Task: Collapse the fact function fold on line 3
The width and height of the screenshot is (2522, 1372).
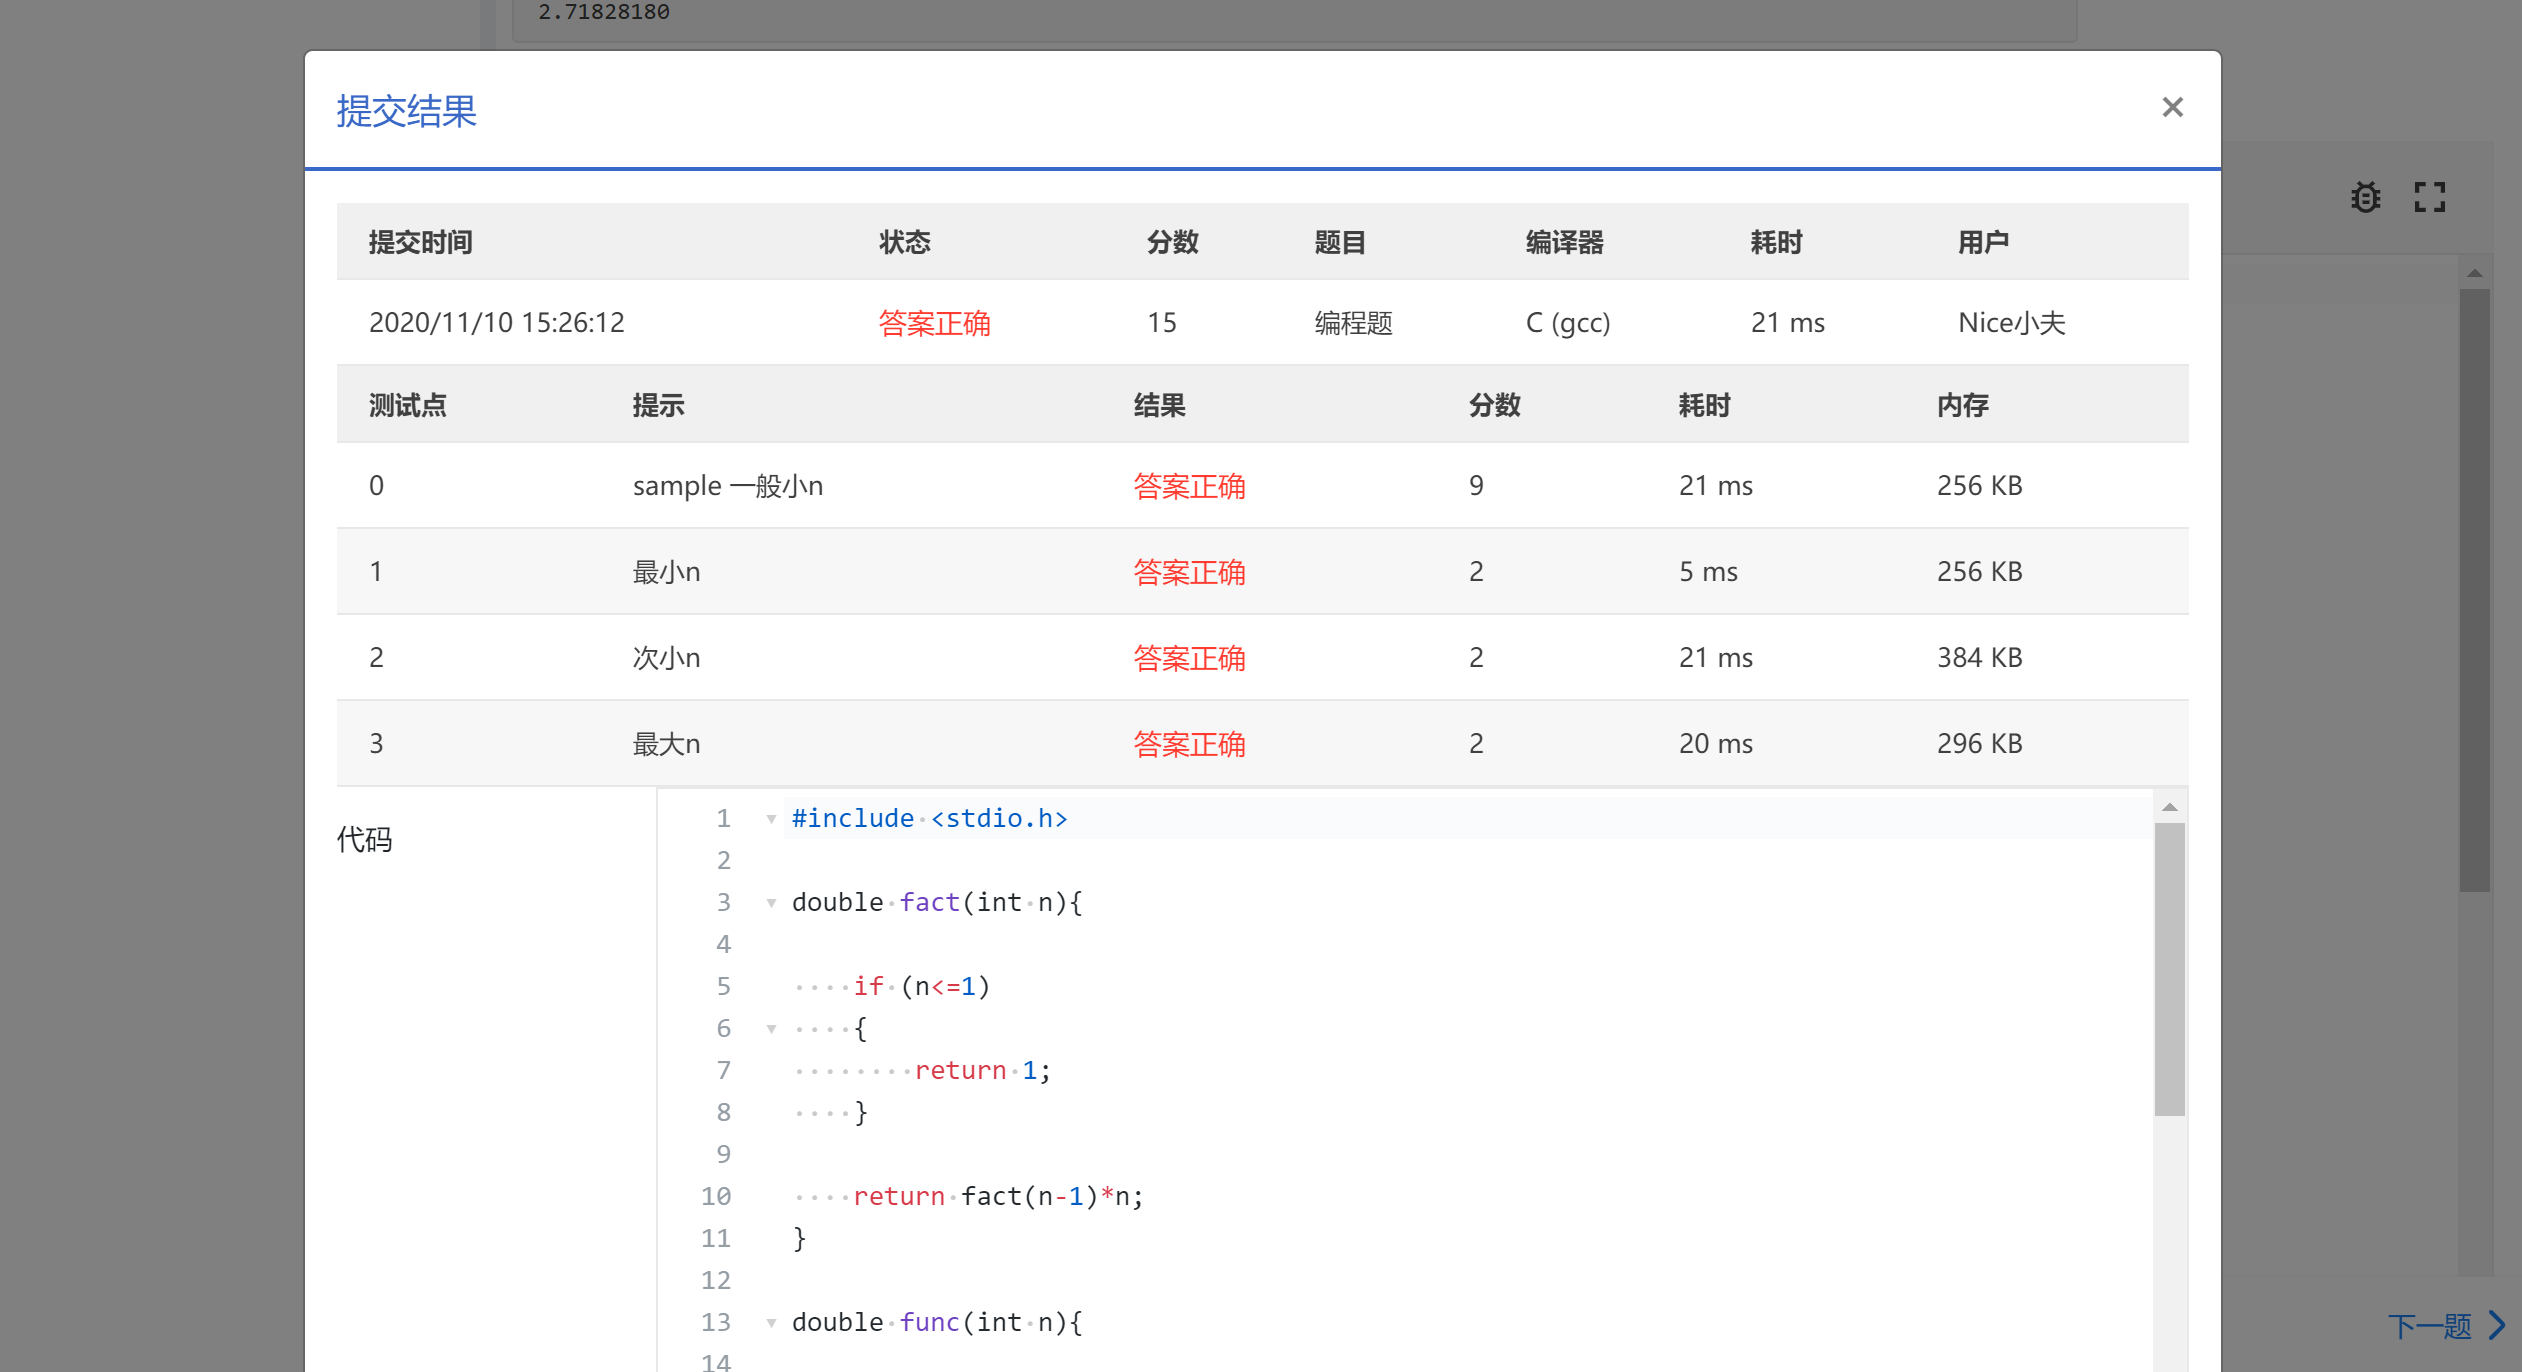Action: pos(771,903)
